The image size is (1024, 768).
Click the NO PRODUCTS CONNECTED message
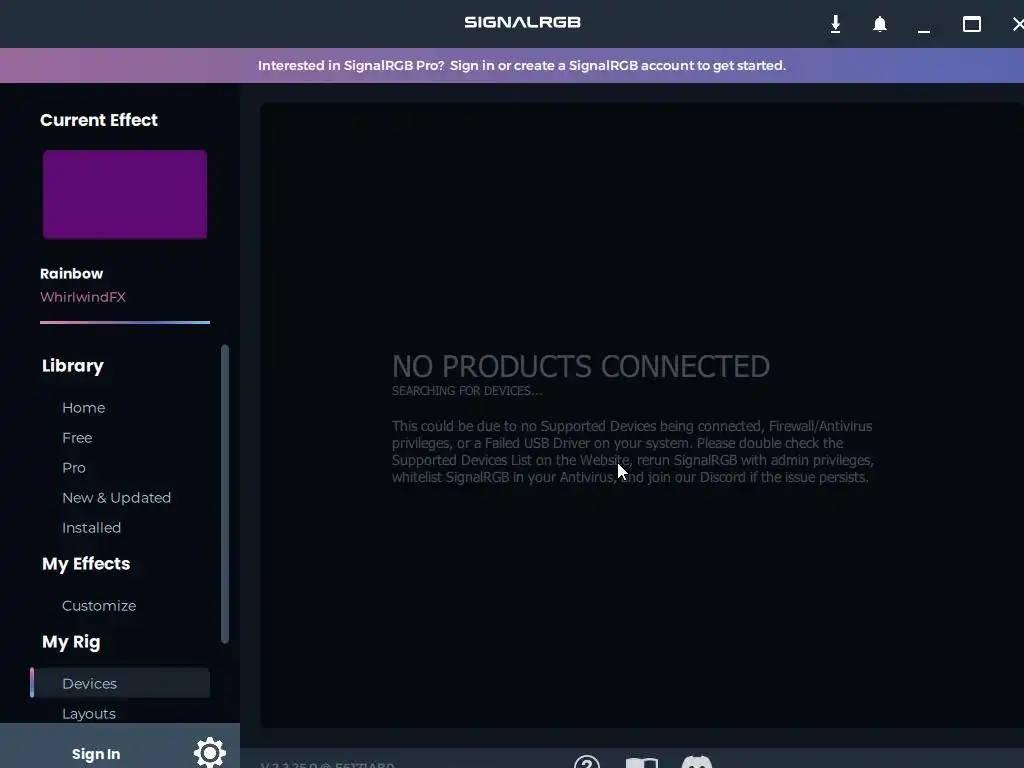coord(581,366)
